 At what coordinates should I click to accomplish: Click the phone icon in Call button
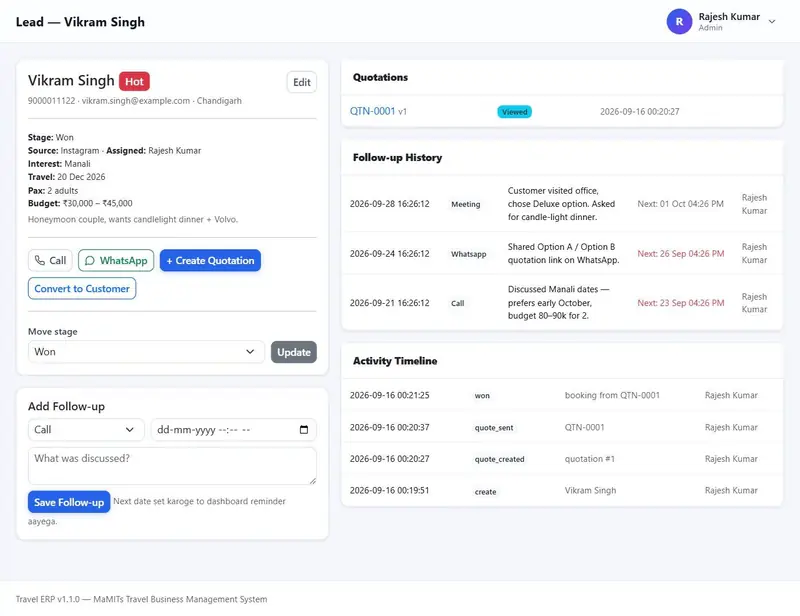[40, 260]
